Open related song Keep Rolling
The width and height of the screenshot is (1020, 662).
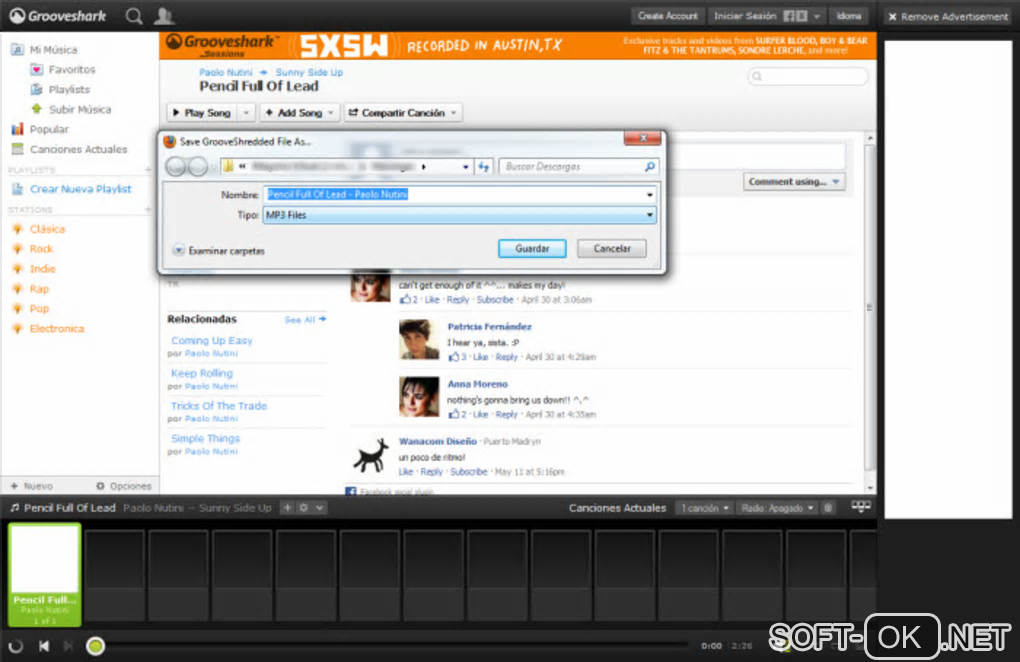click(x=202, y=373)
